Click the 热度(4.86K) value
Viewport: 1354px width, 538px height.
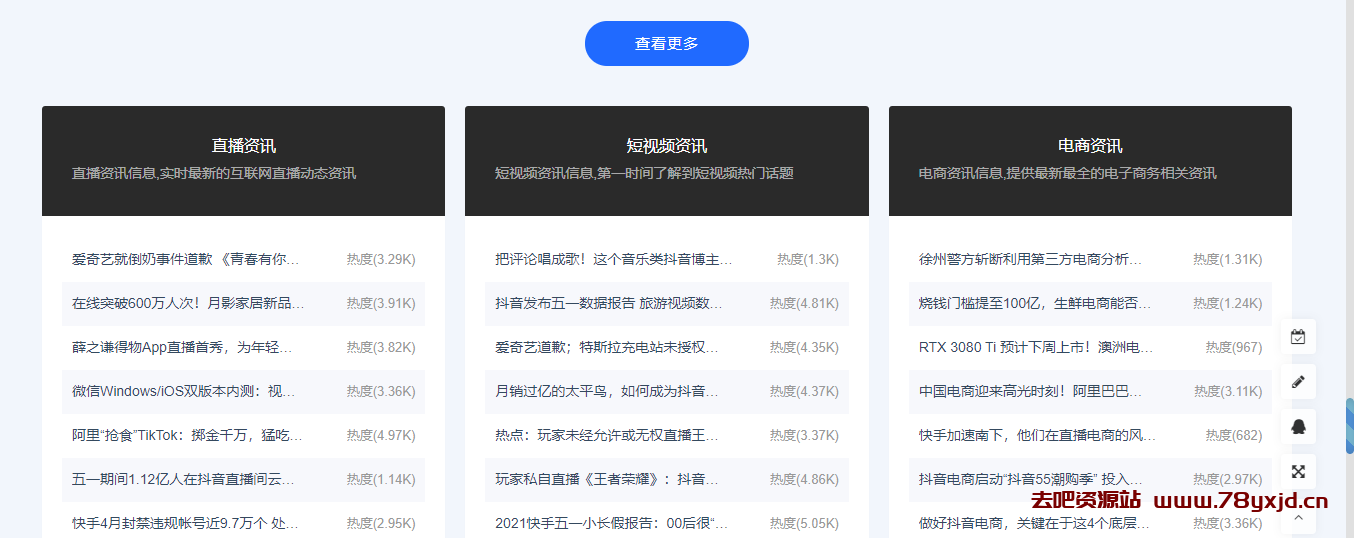point(804,479)
